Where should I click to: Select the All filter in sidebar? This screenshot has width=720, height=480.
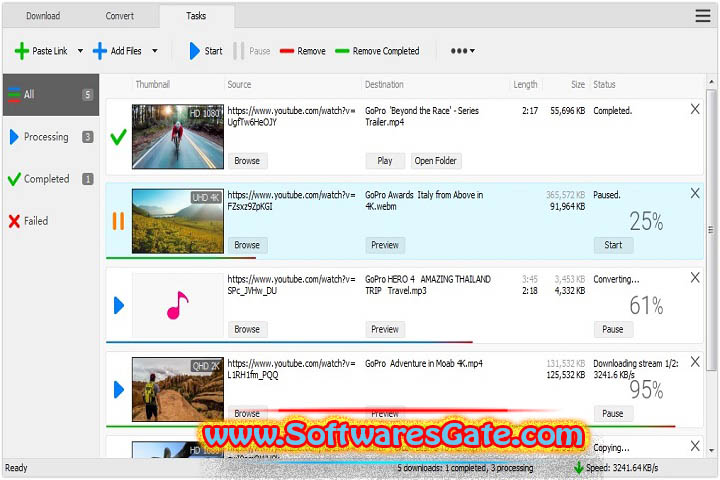click(51, 95)
